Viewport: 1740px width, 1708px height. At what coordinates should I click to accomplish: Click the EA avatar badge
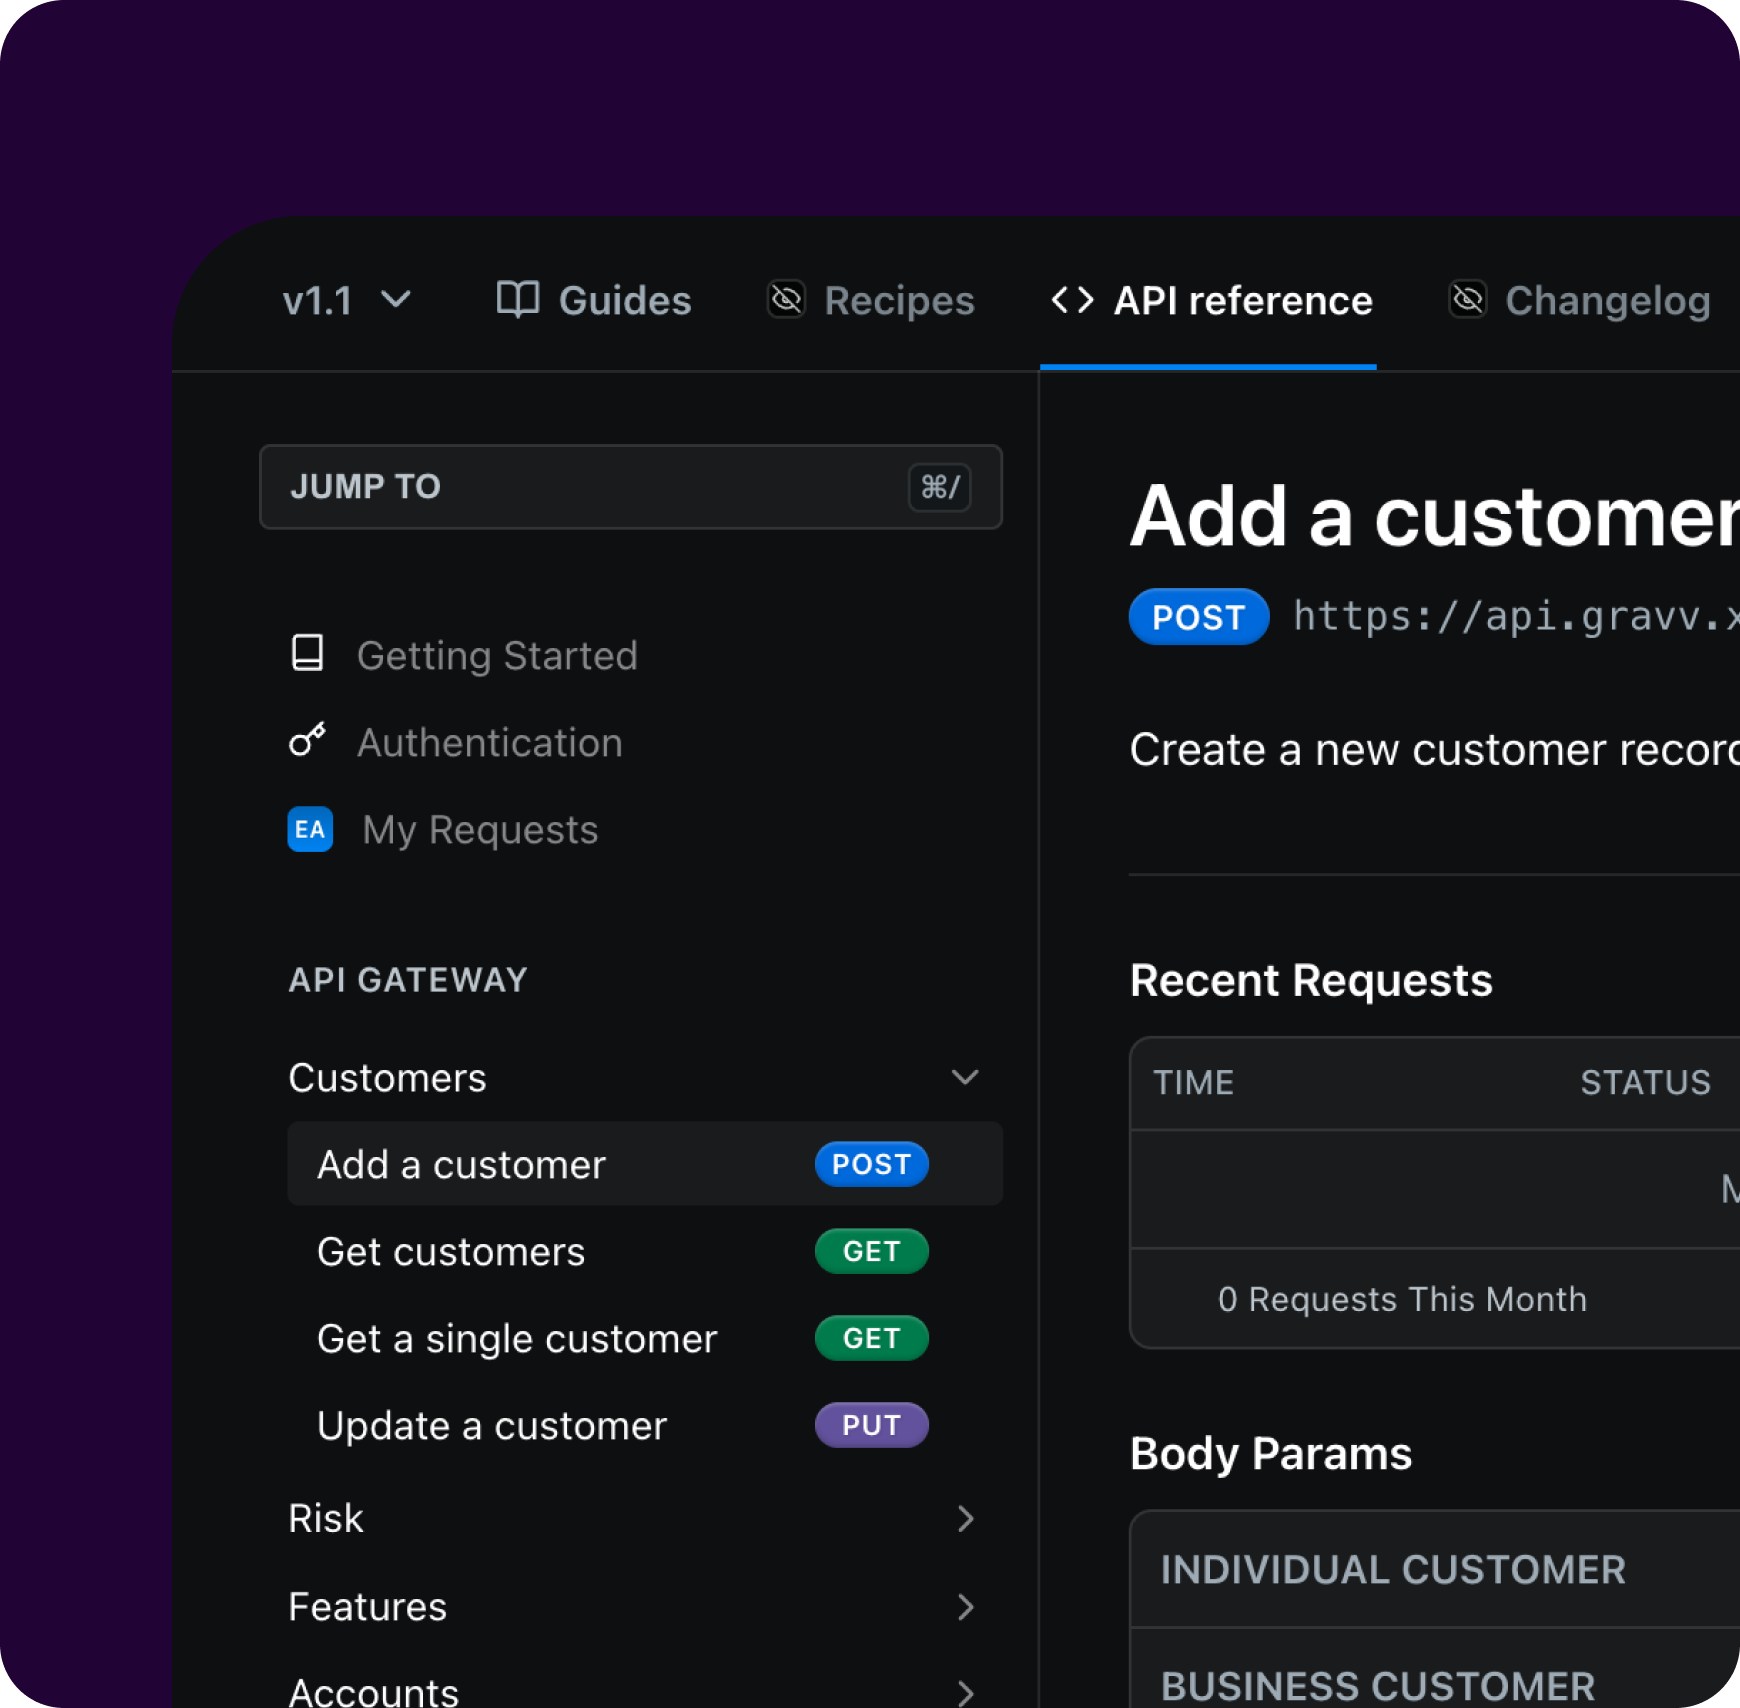(310, 829)
